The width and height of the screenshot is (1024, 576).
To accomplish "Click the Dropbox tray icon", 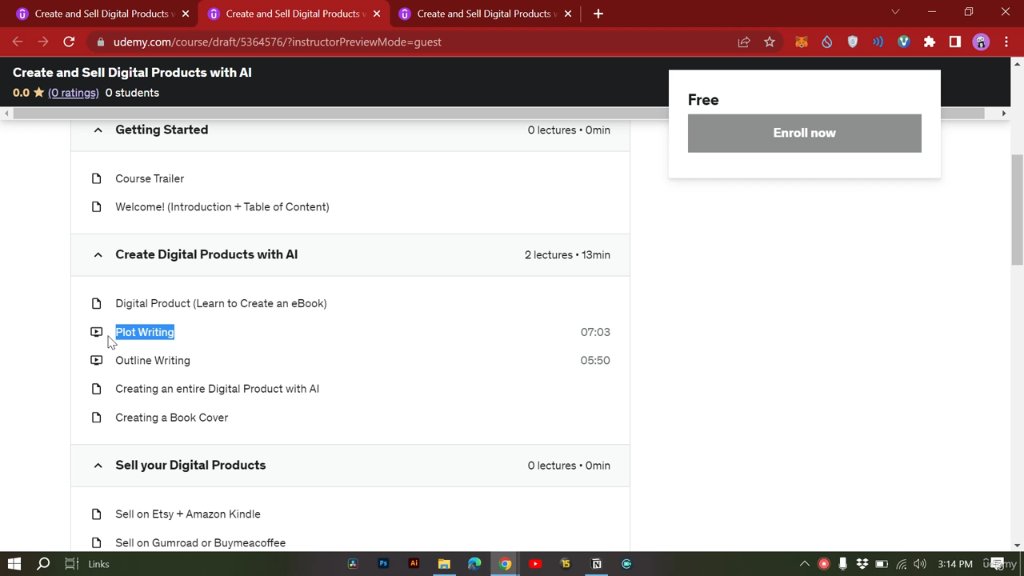I will (862, 564).
